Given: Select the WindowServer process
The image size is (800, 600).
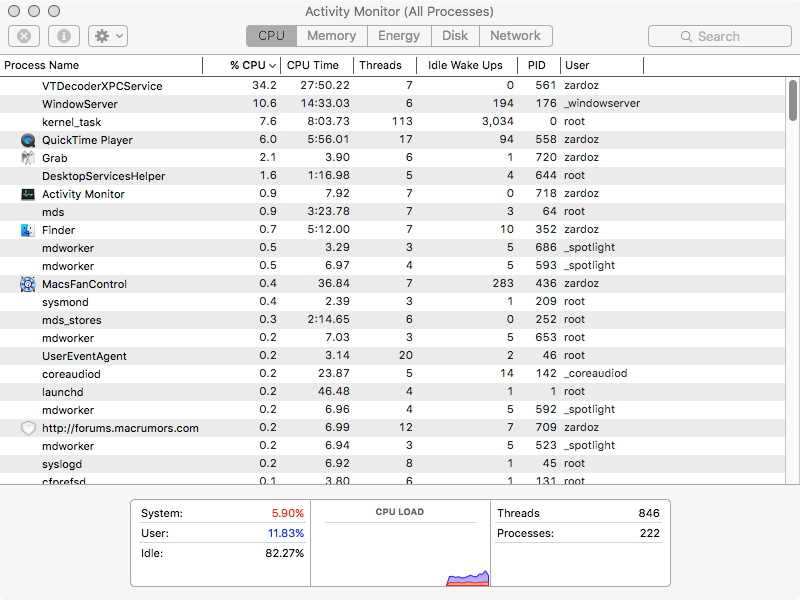Looking at the screenshot, I should pos(392,104).
